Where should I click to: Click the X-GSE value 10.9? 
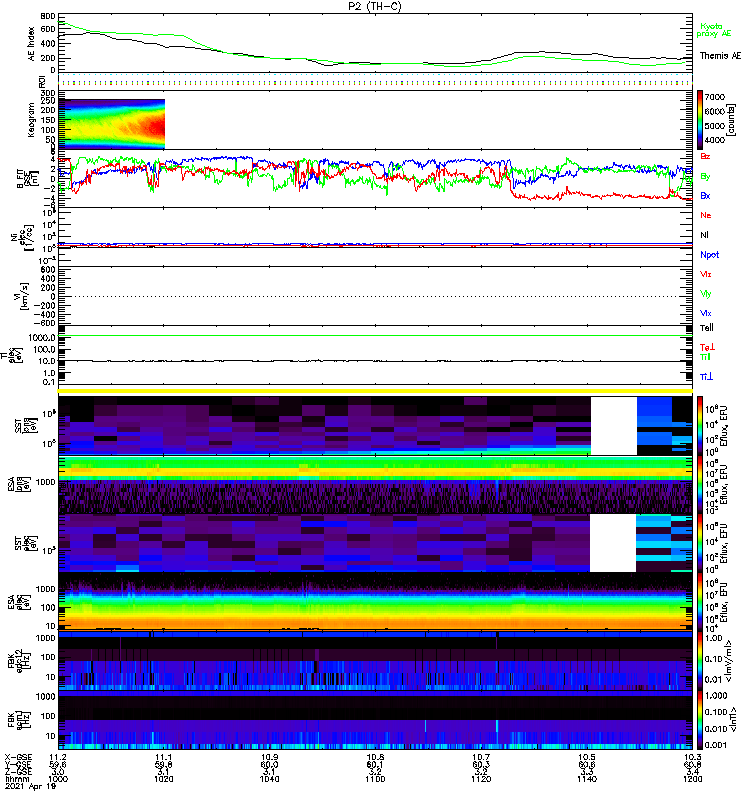(269, 757)
